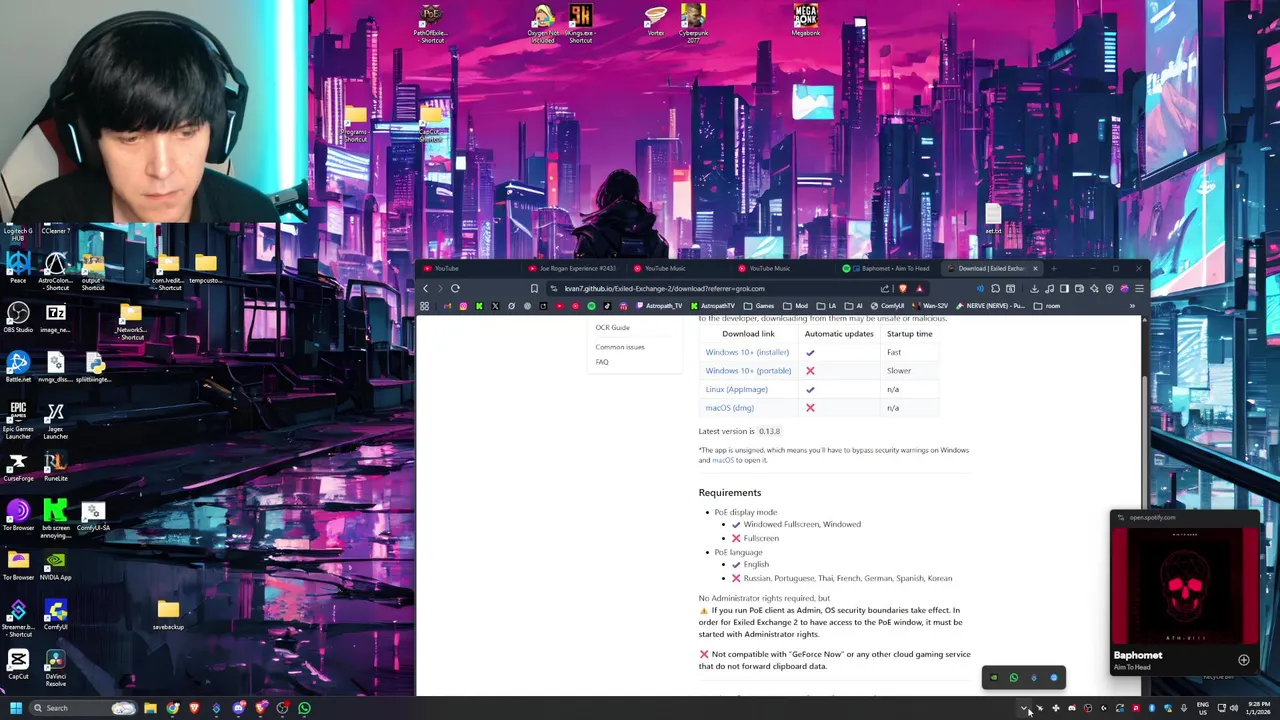This screenshot has width=1280, height=720.
Task: Open the Gmail bookmark icon
Action: click(x=447, y=306)
